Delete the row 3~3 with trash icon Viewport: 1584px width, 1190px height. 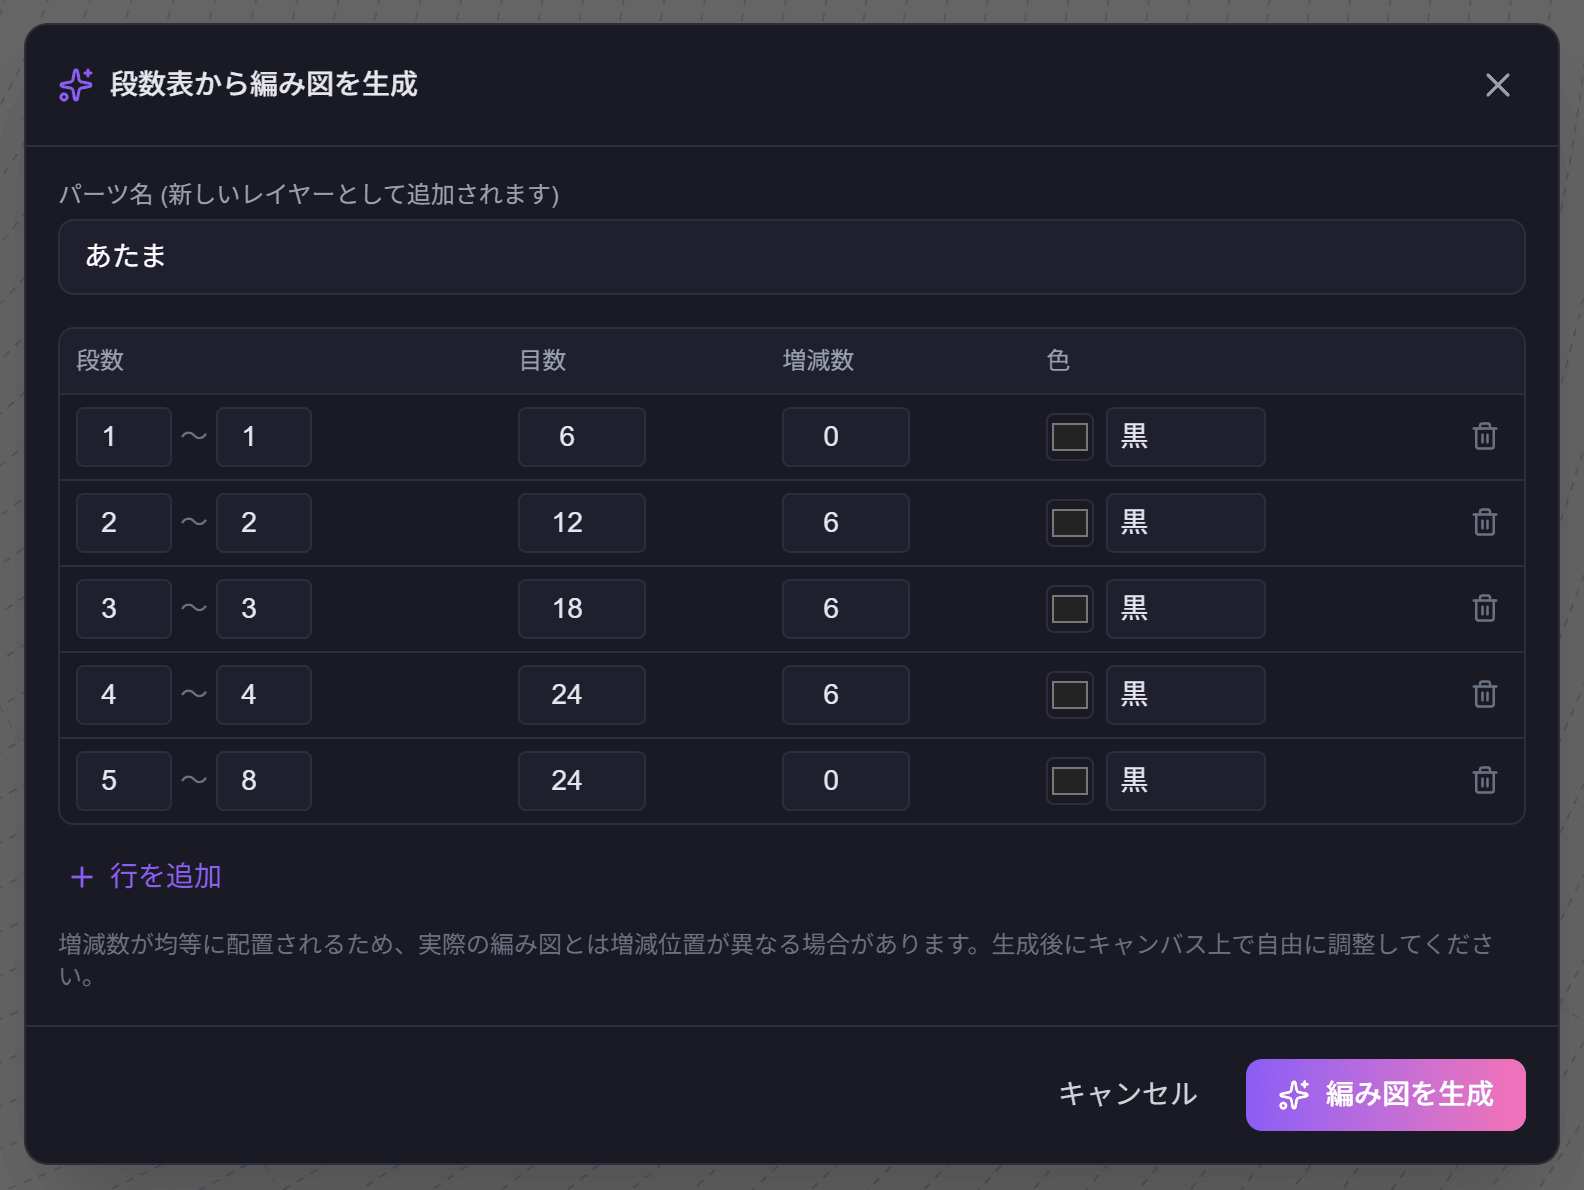[x=1485, y=608]
